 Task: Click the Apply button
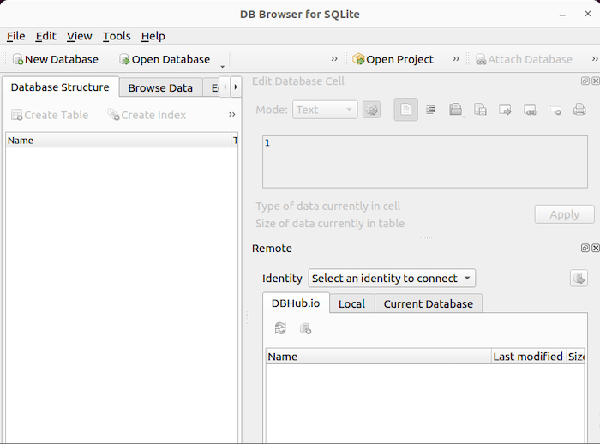pos(564,215)
